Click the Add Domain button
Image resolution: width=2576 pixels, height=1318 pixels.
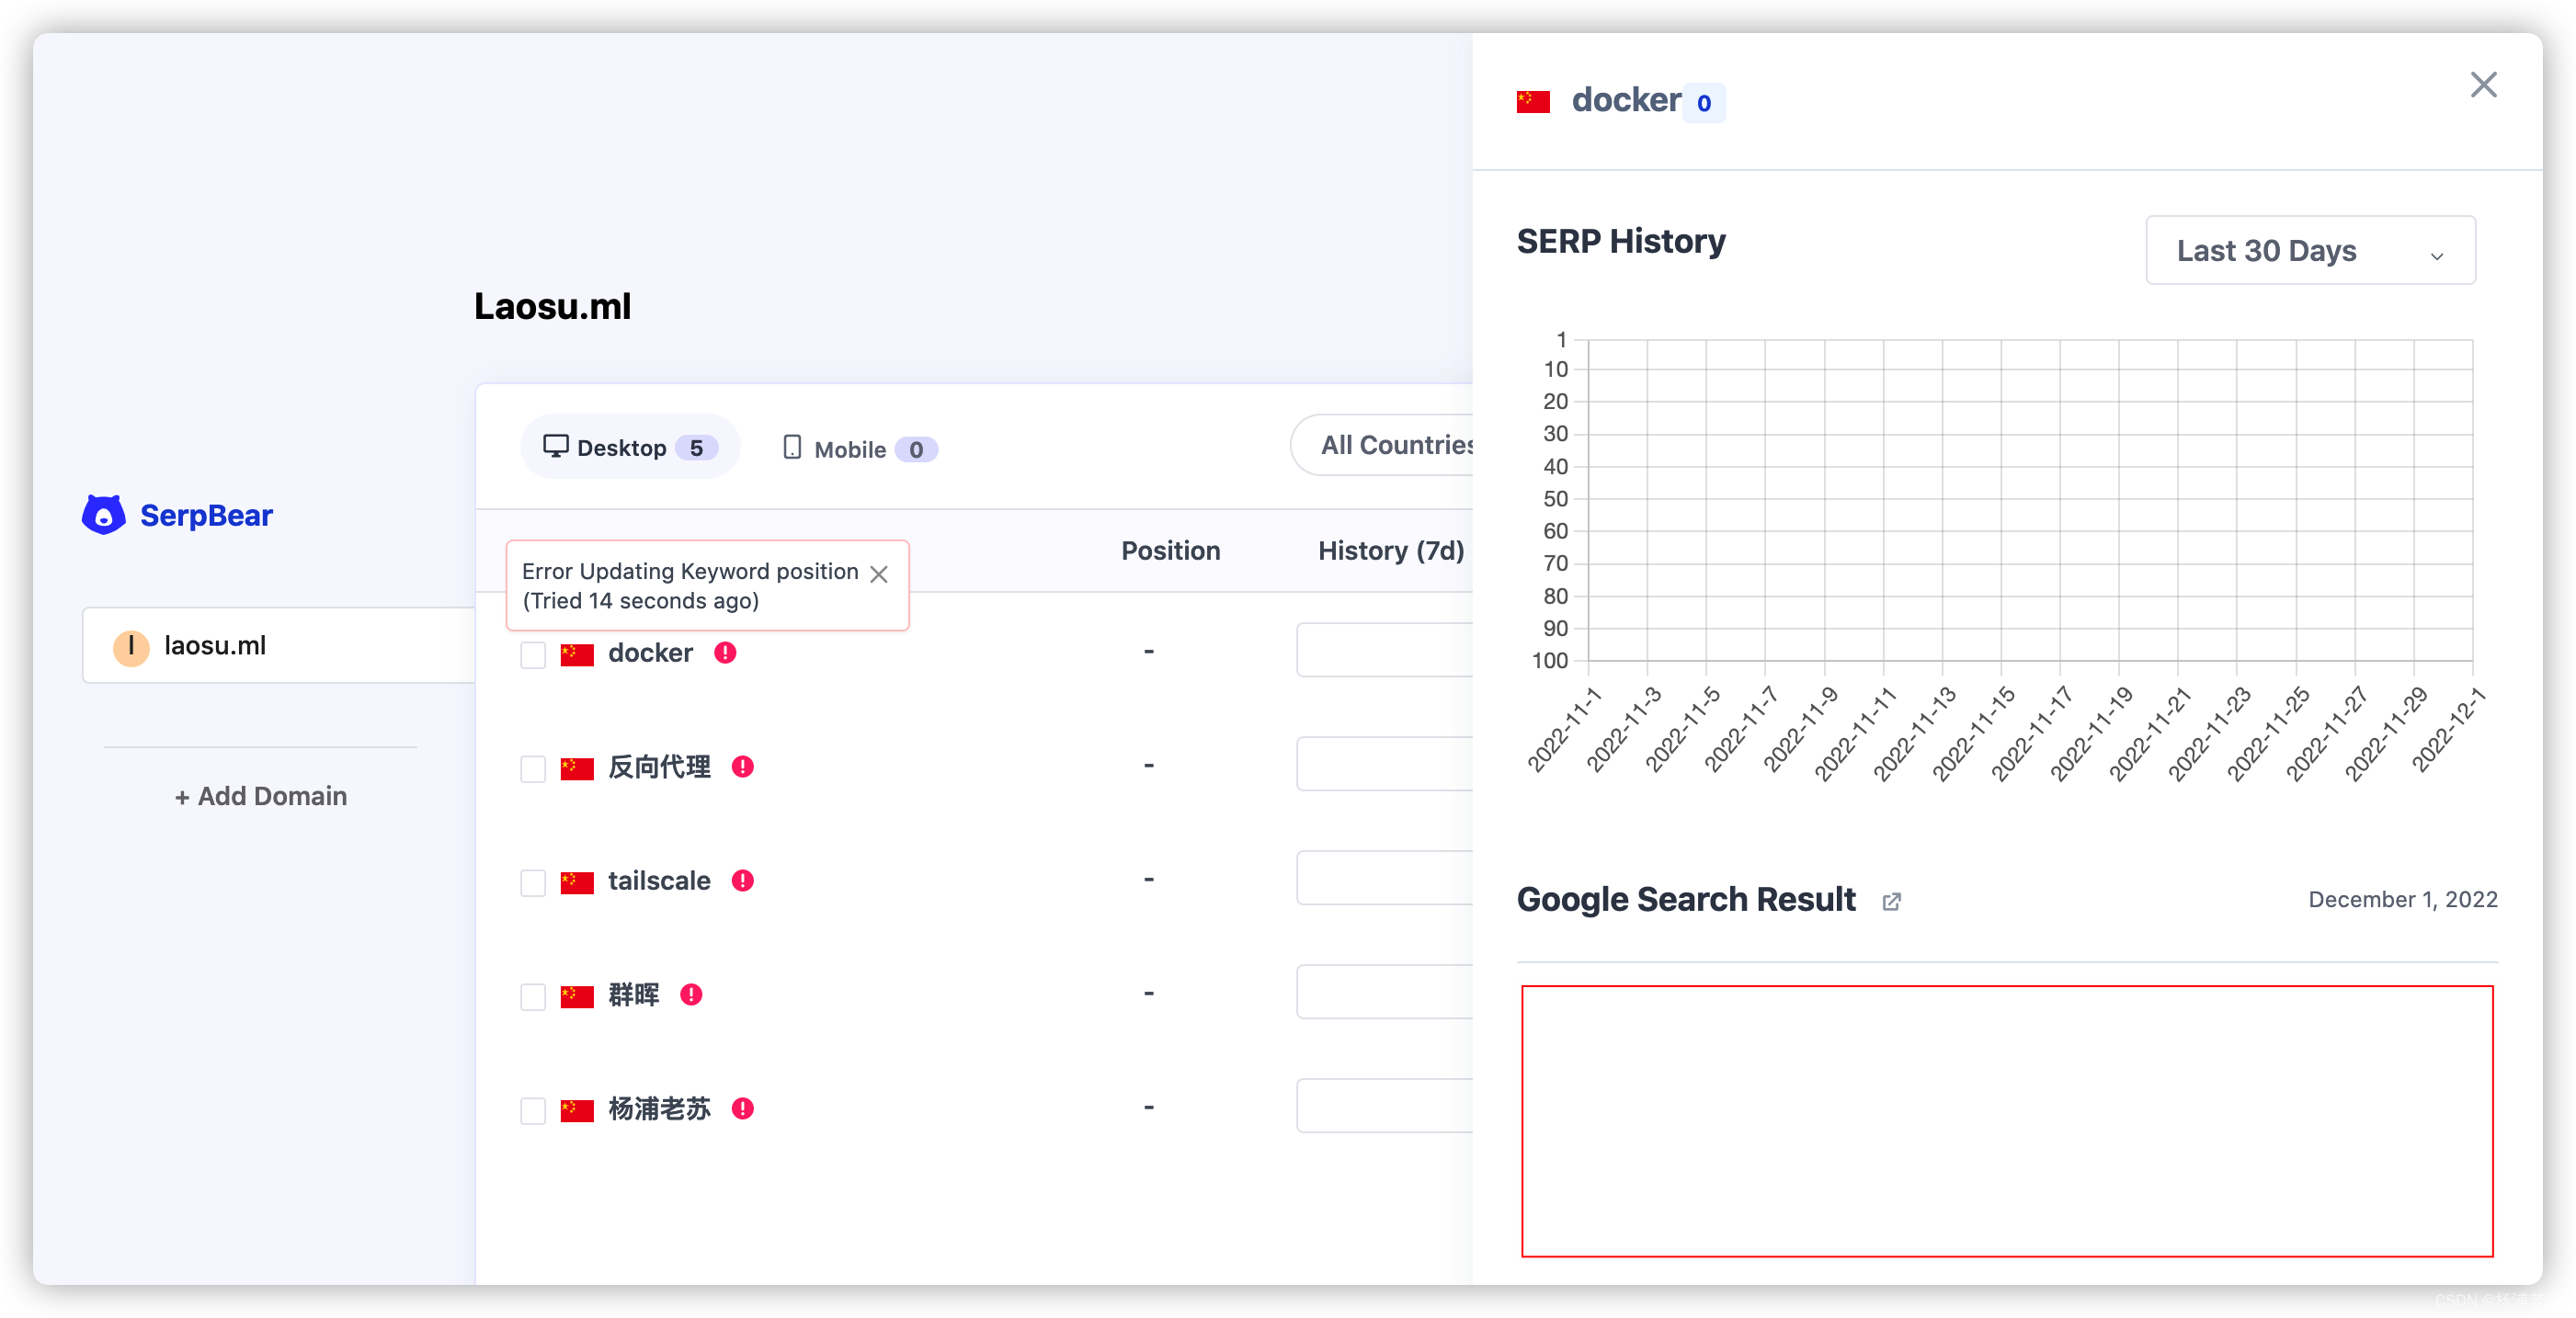tap(261, 796)
